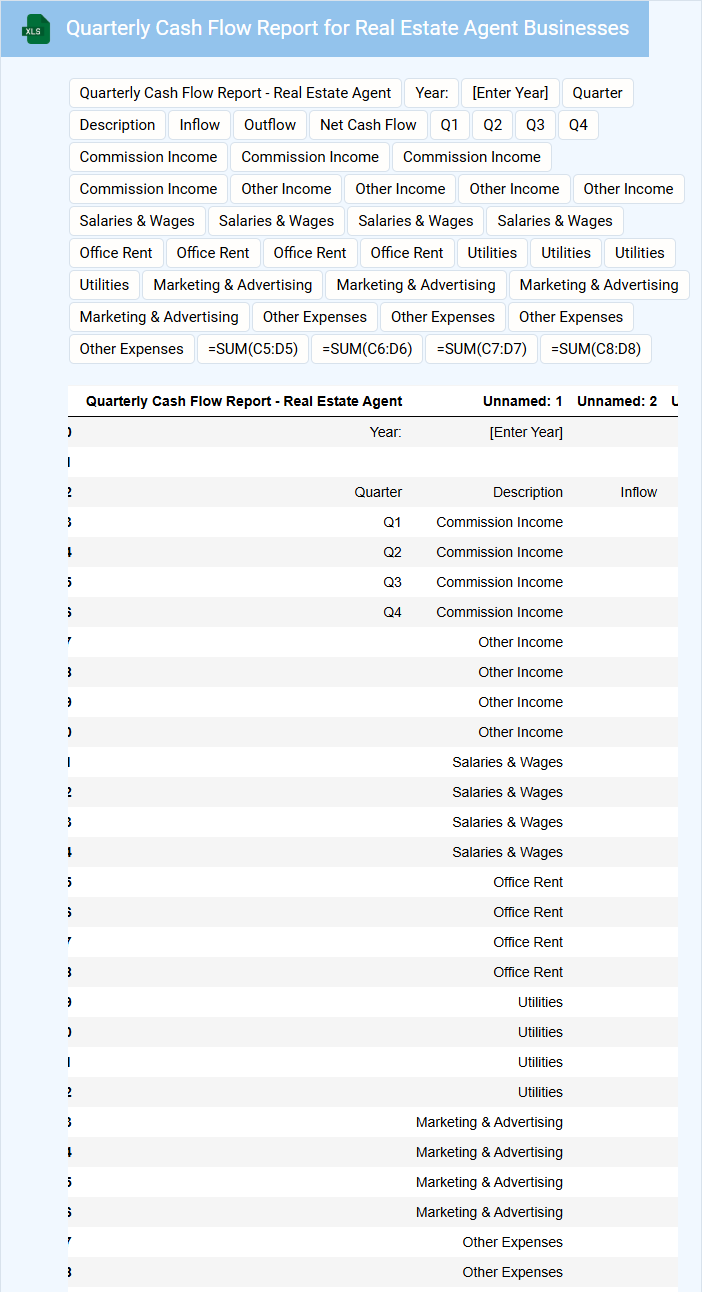Select the 'Year:' tag chip

pos(431,93)
